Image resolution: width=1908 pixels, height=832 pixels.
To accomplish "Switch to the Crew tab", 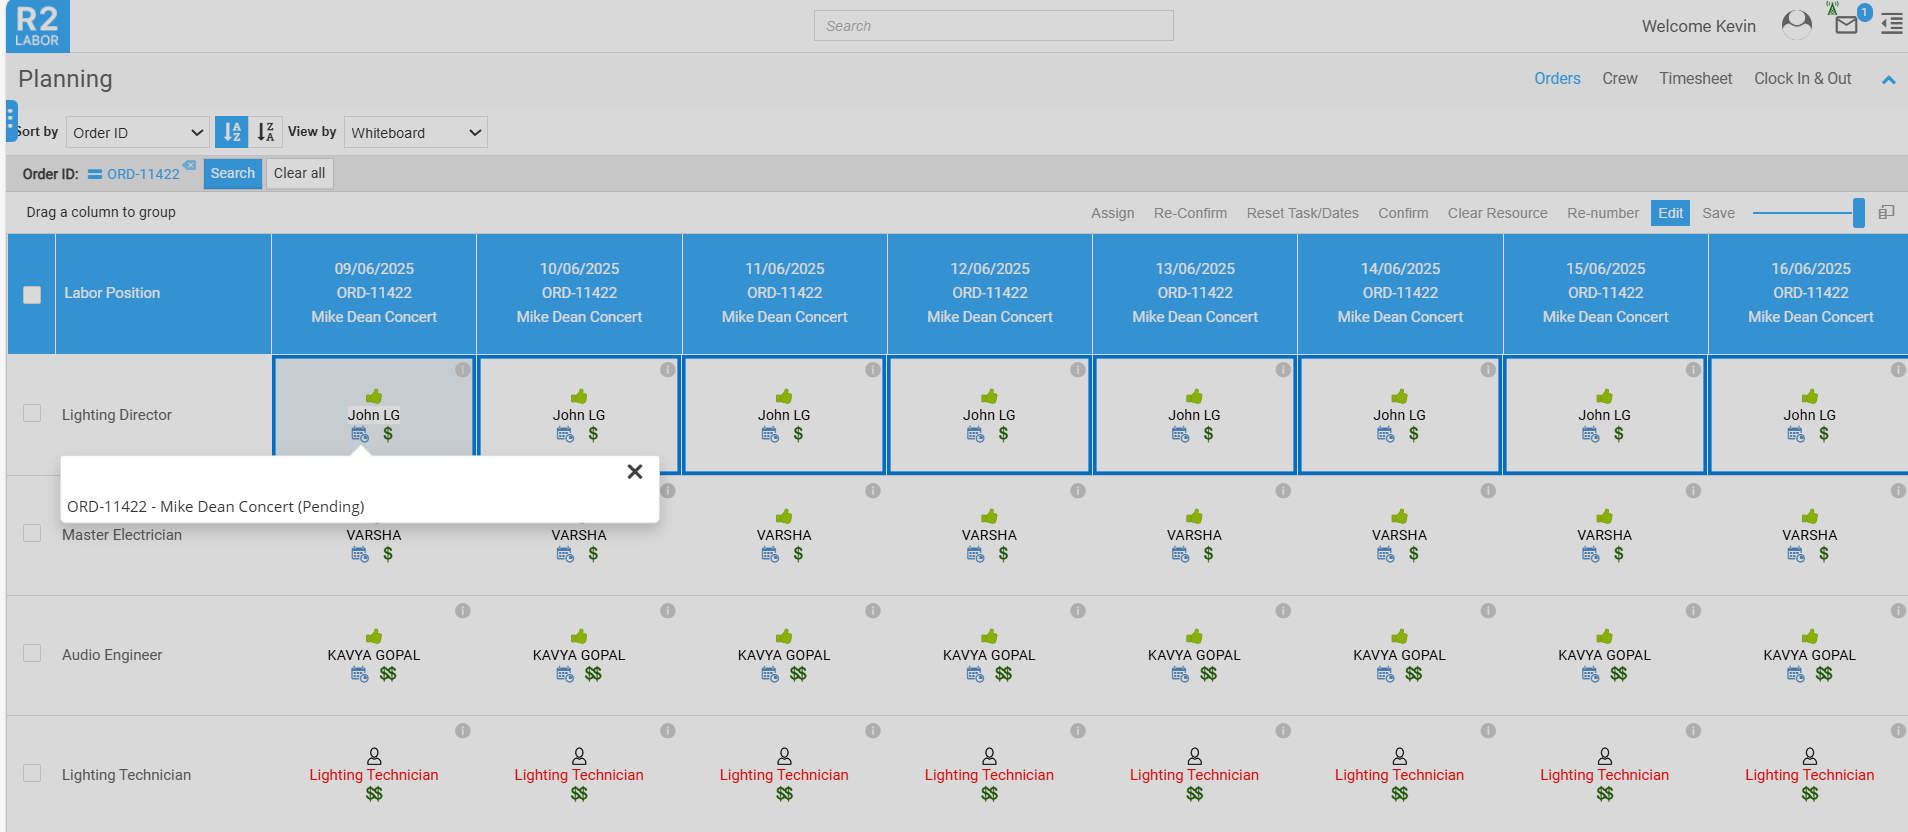I will tap(1619, 78).
